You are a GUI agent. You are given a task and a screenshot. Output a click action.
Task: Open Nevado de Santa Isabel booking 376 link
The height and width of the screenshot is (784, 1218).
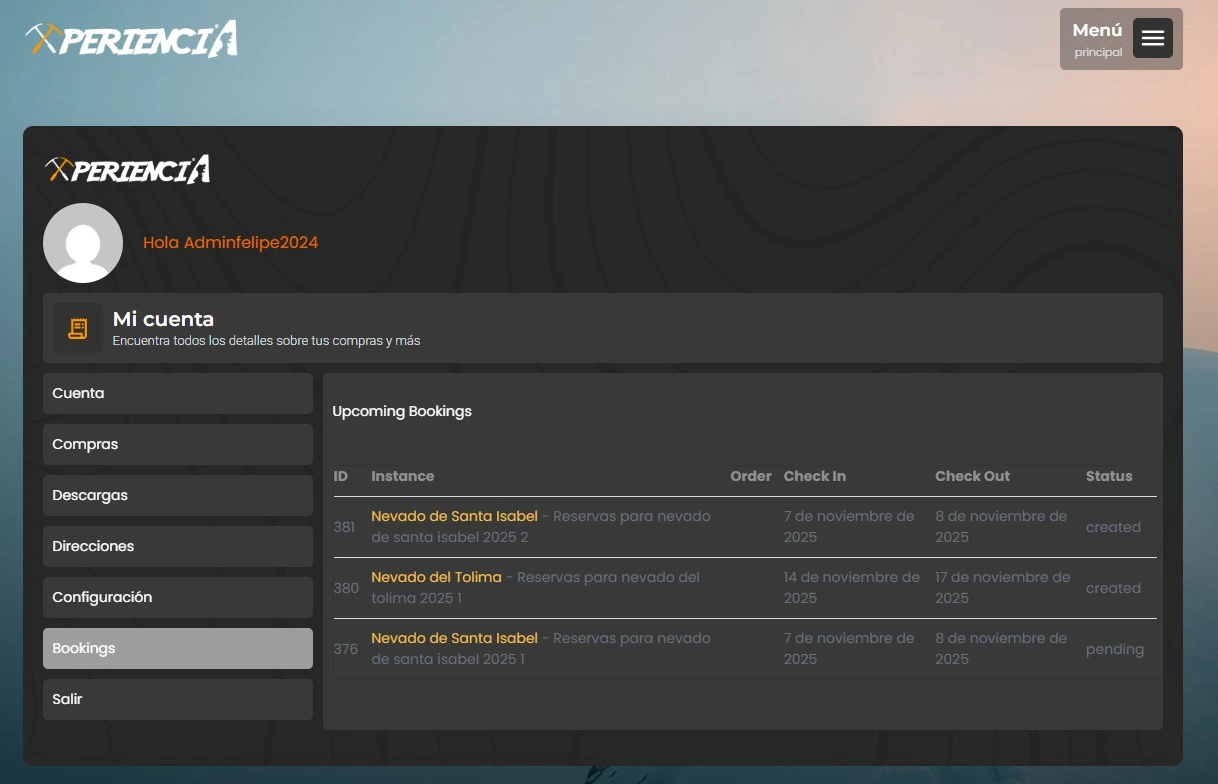(454, 638)
